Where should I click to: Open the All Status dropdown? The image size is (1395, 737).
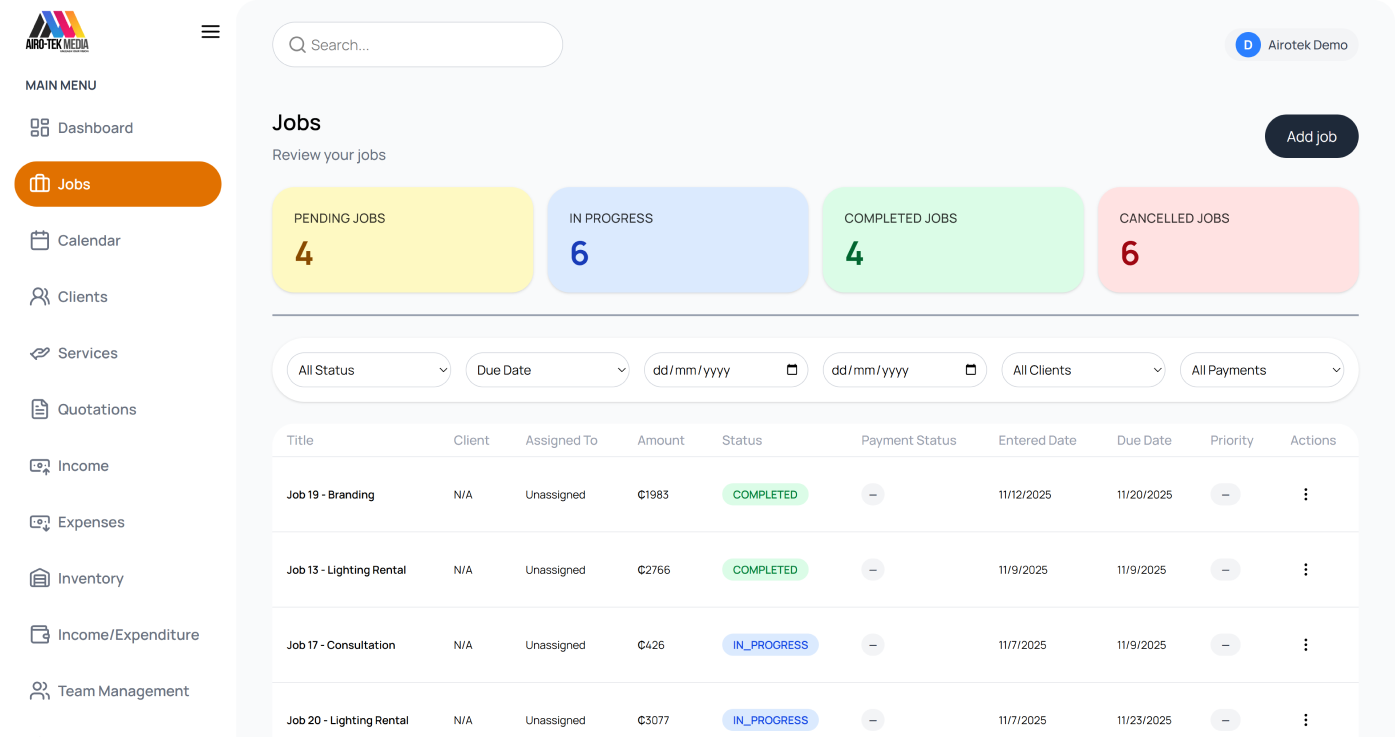coord(368,369)
